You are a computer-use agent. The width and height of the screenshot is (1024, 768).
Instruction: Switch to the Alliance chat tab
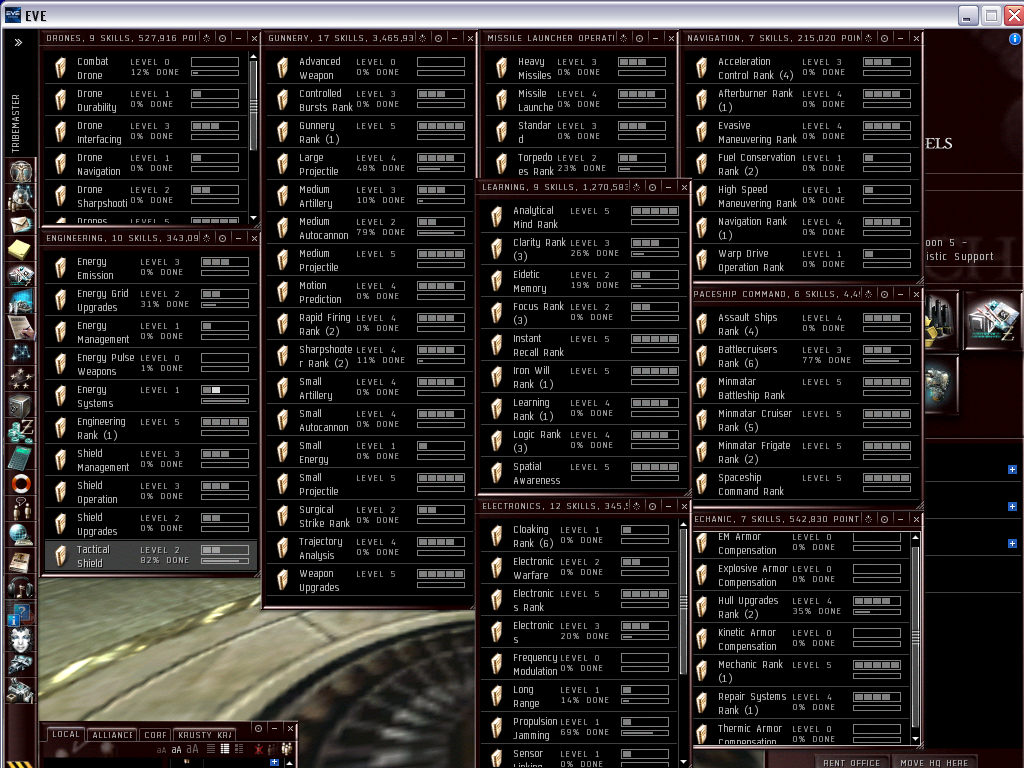[112, 735]
